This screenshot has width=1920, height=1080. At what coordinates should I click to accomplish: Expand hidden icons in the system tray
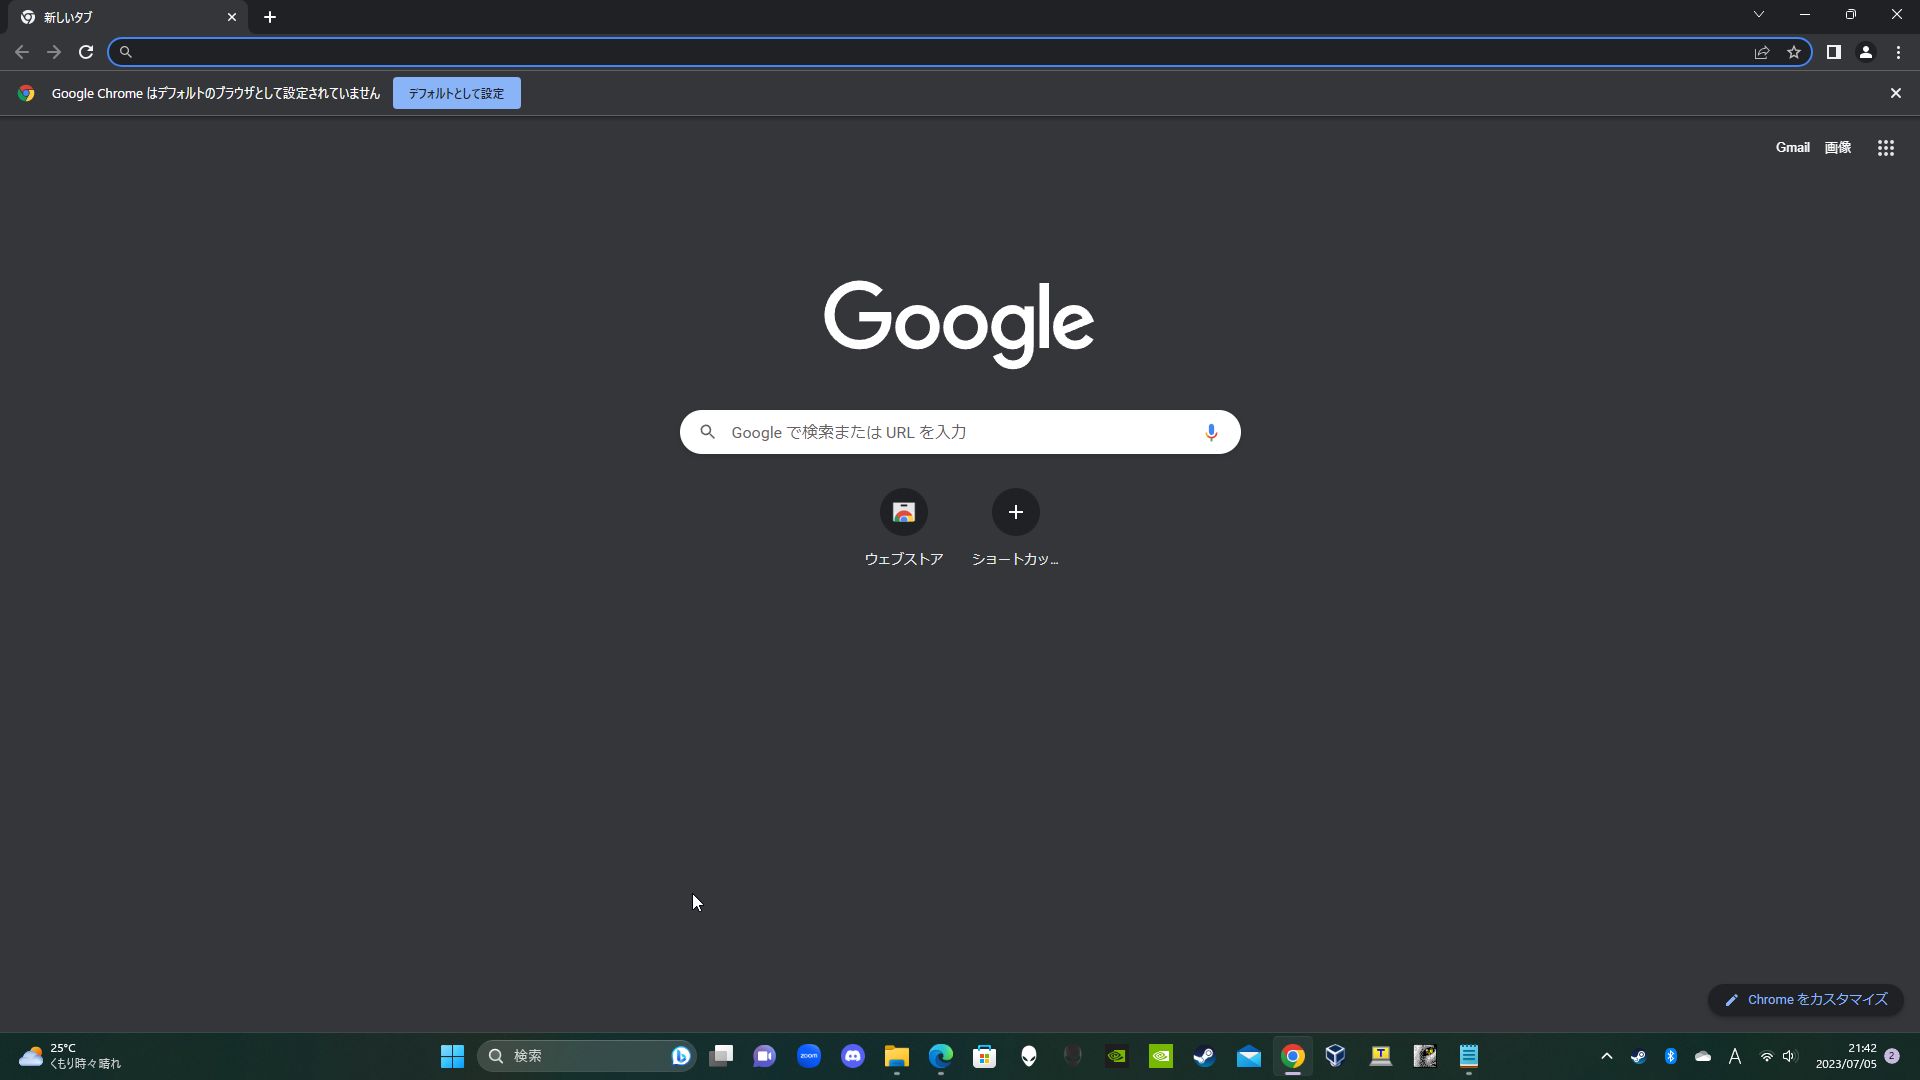pyautogui.click(x=1607, y=1055)
